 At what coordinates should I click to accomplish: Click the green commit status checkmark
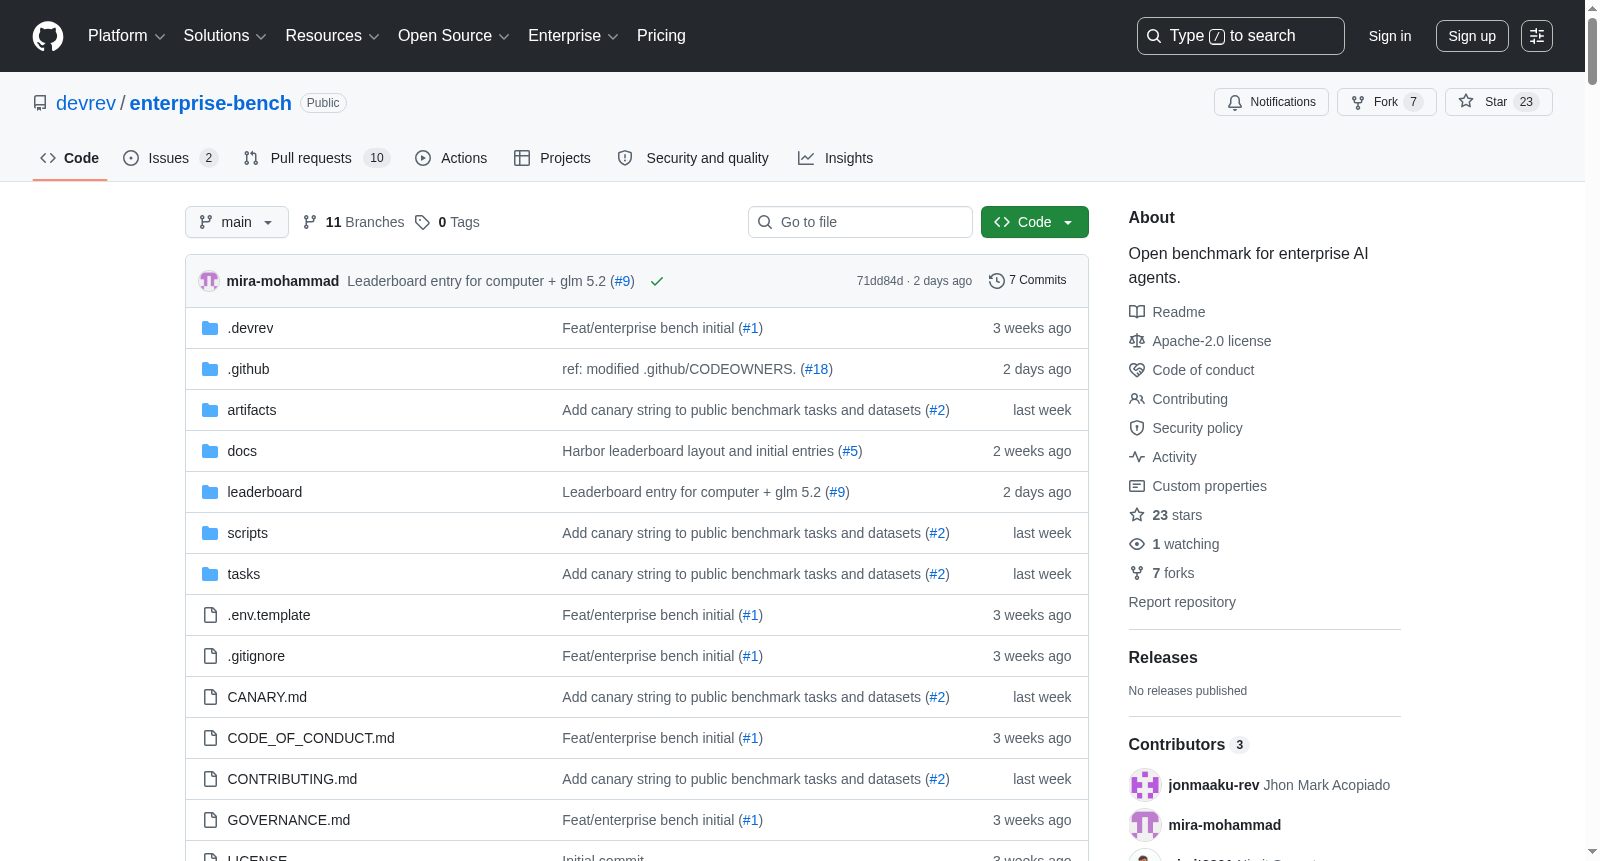point(657,281)
